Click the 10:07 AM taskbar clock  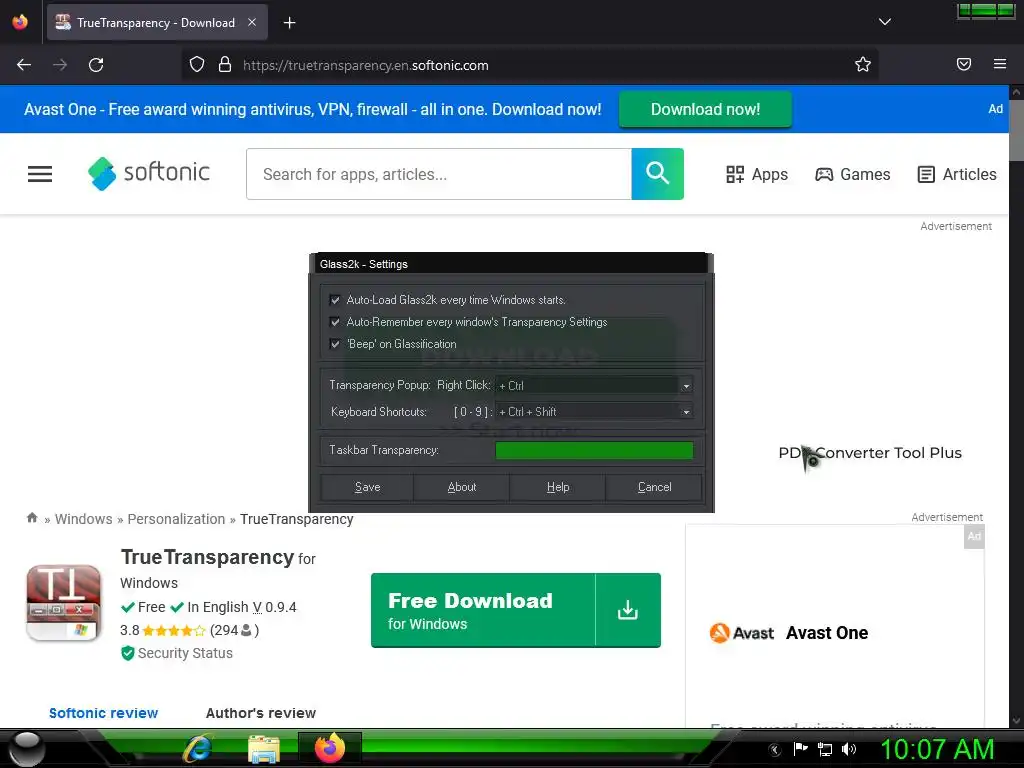point(937,749)
